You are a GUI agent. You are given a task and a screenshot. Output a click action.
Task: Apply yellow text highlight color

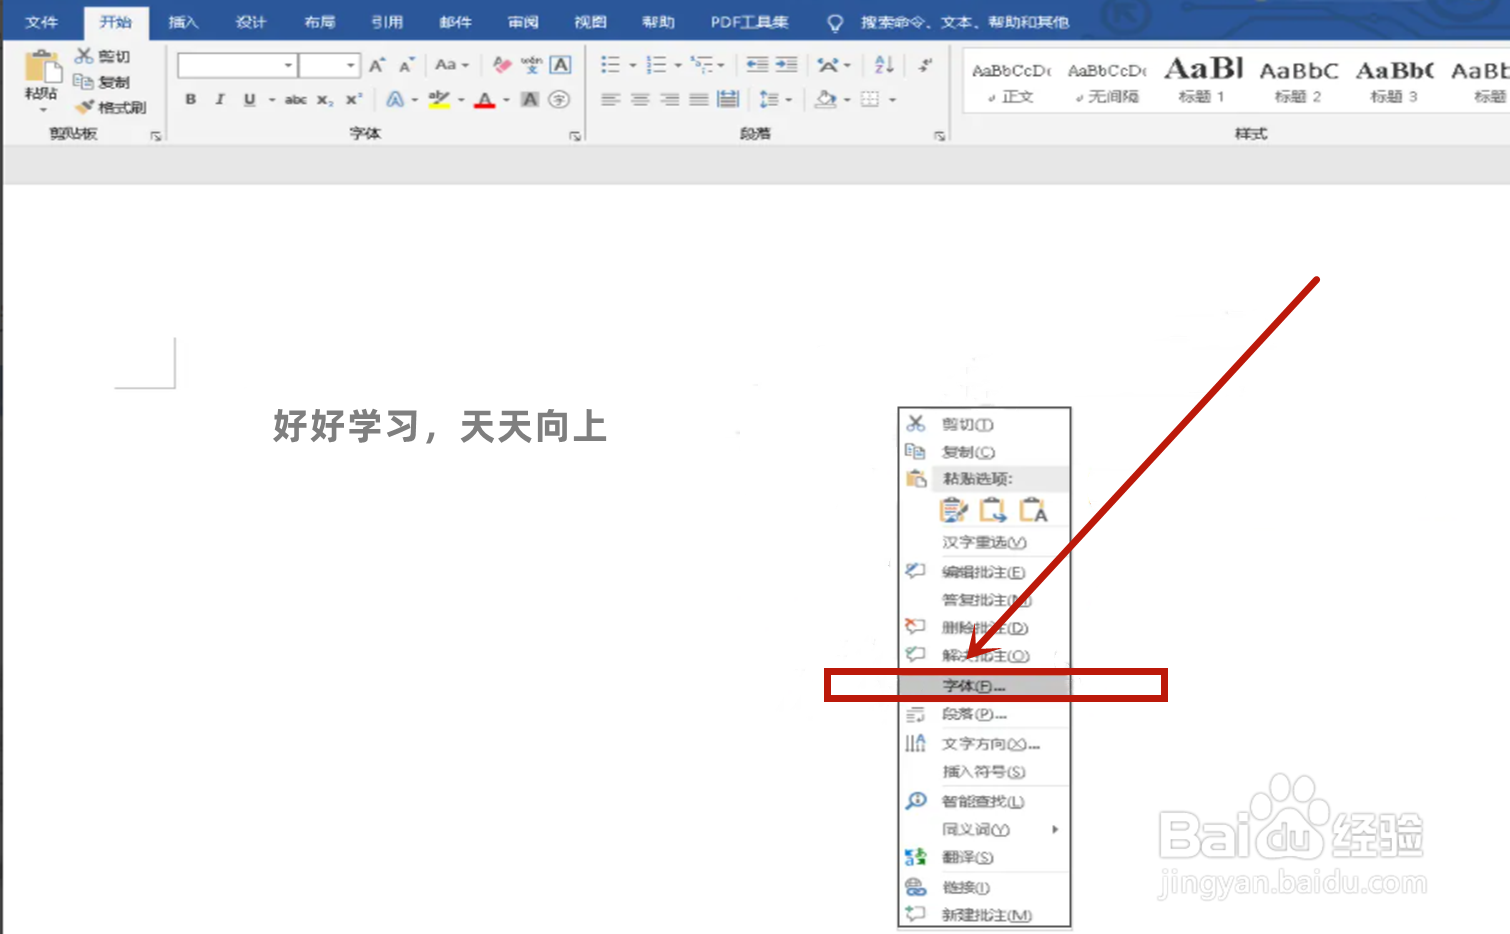pos(439,99)
